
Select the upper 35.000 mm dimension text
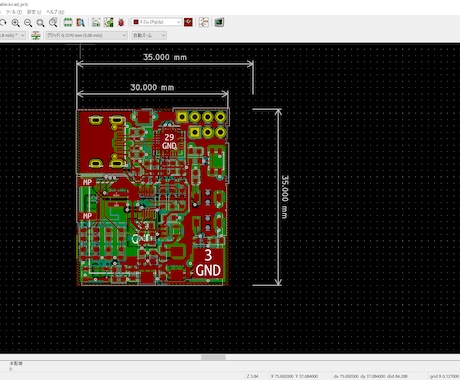click(165, 57)
